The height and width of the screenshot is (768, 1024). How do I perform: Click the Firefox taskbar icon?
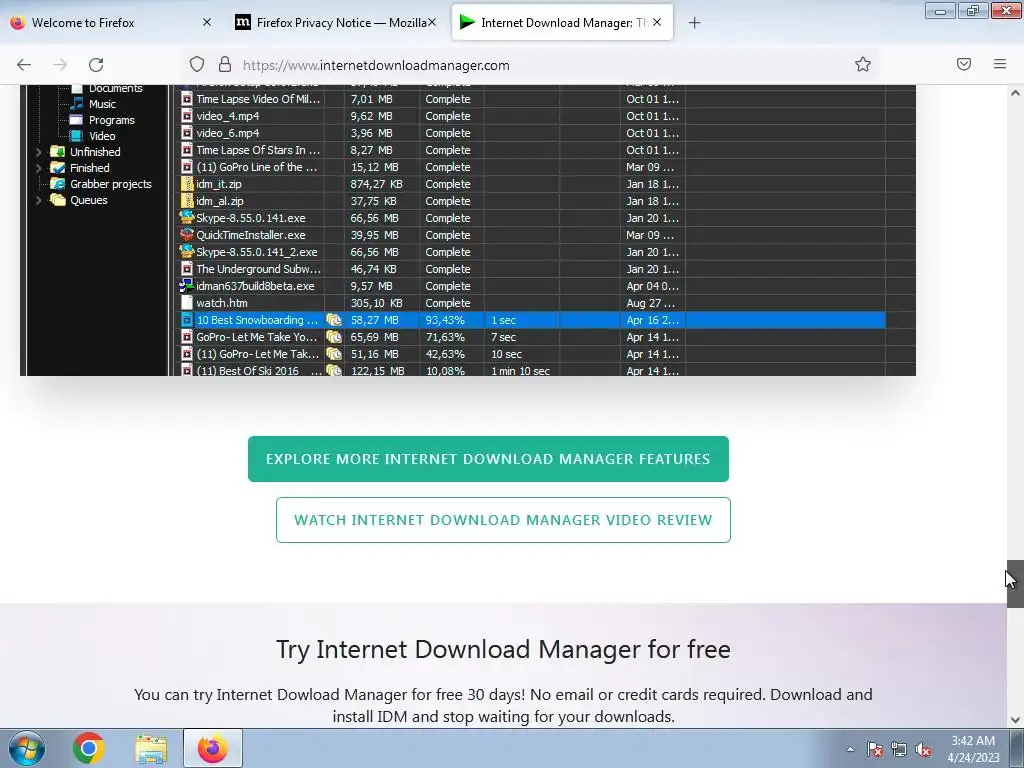point(213,748)
